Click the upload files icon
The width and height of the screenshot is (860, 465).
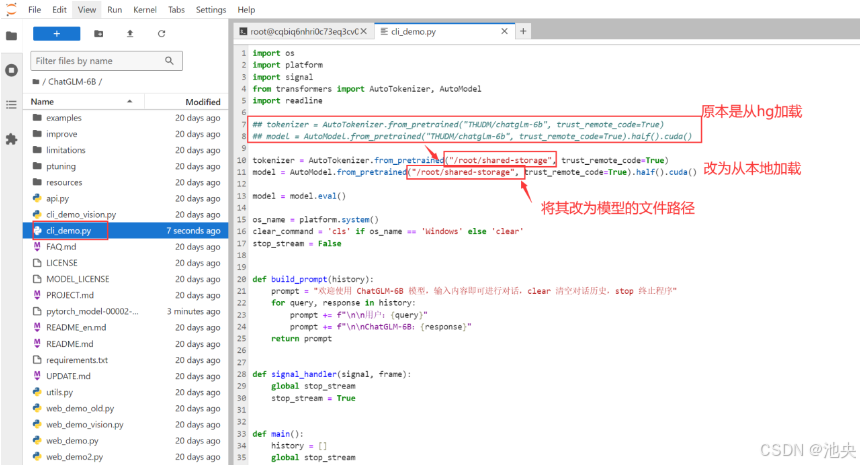pos(130,33)
